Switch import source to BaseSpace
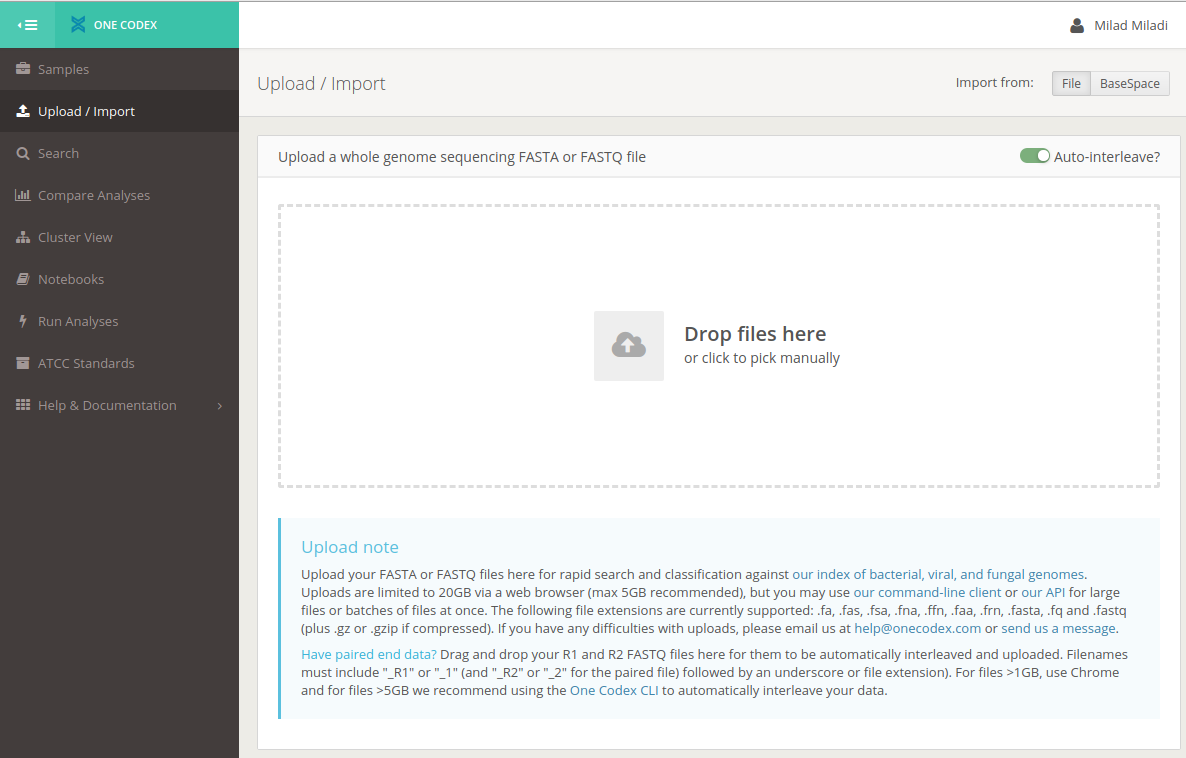1186x758 pixels. pos(1129,84)
